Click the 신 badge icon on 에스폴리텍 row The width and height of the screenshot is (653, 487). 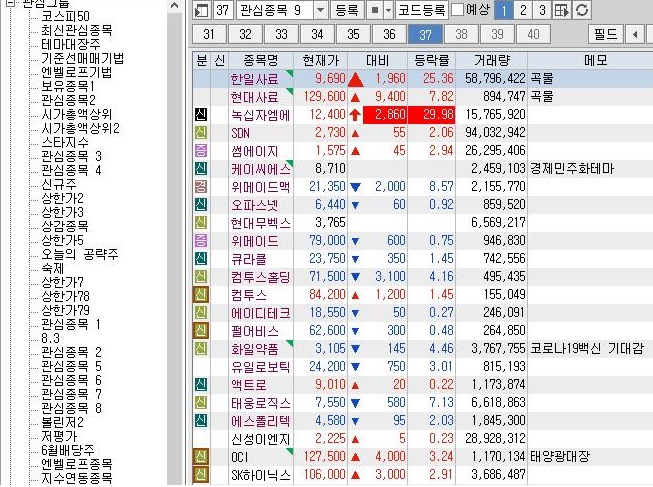point(201,420)
